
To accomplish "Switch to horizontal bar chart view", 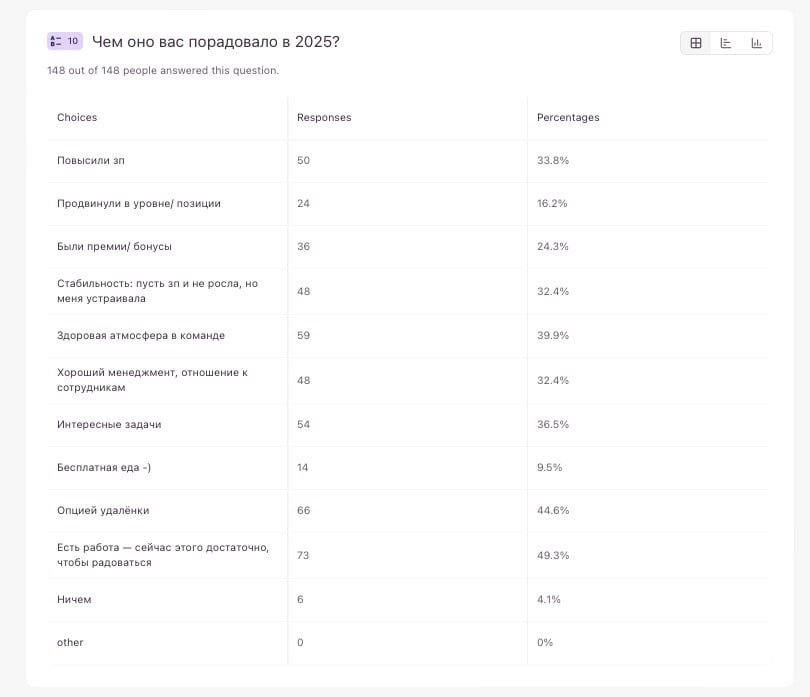I will pos(726,43).
